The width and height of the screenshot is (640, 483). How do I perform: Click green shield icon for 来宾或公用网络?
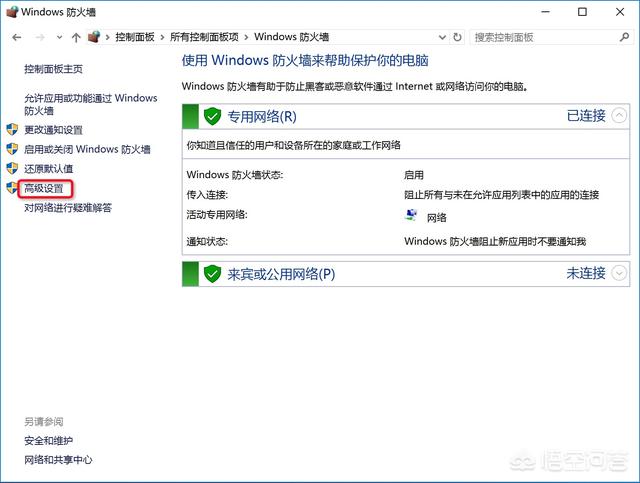point(212,274)
